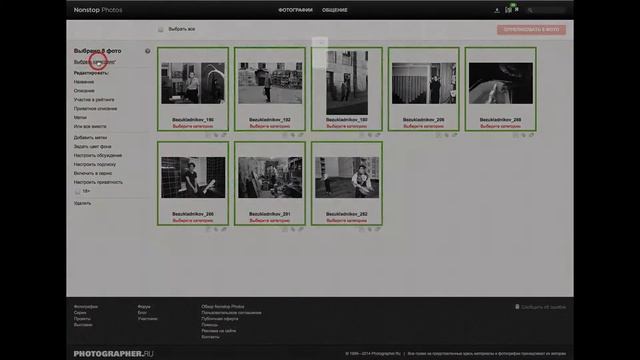Screen dimensions: 640x360
Task: Click Приватное описание in sidebar
Action: [x=96, y=109]
